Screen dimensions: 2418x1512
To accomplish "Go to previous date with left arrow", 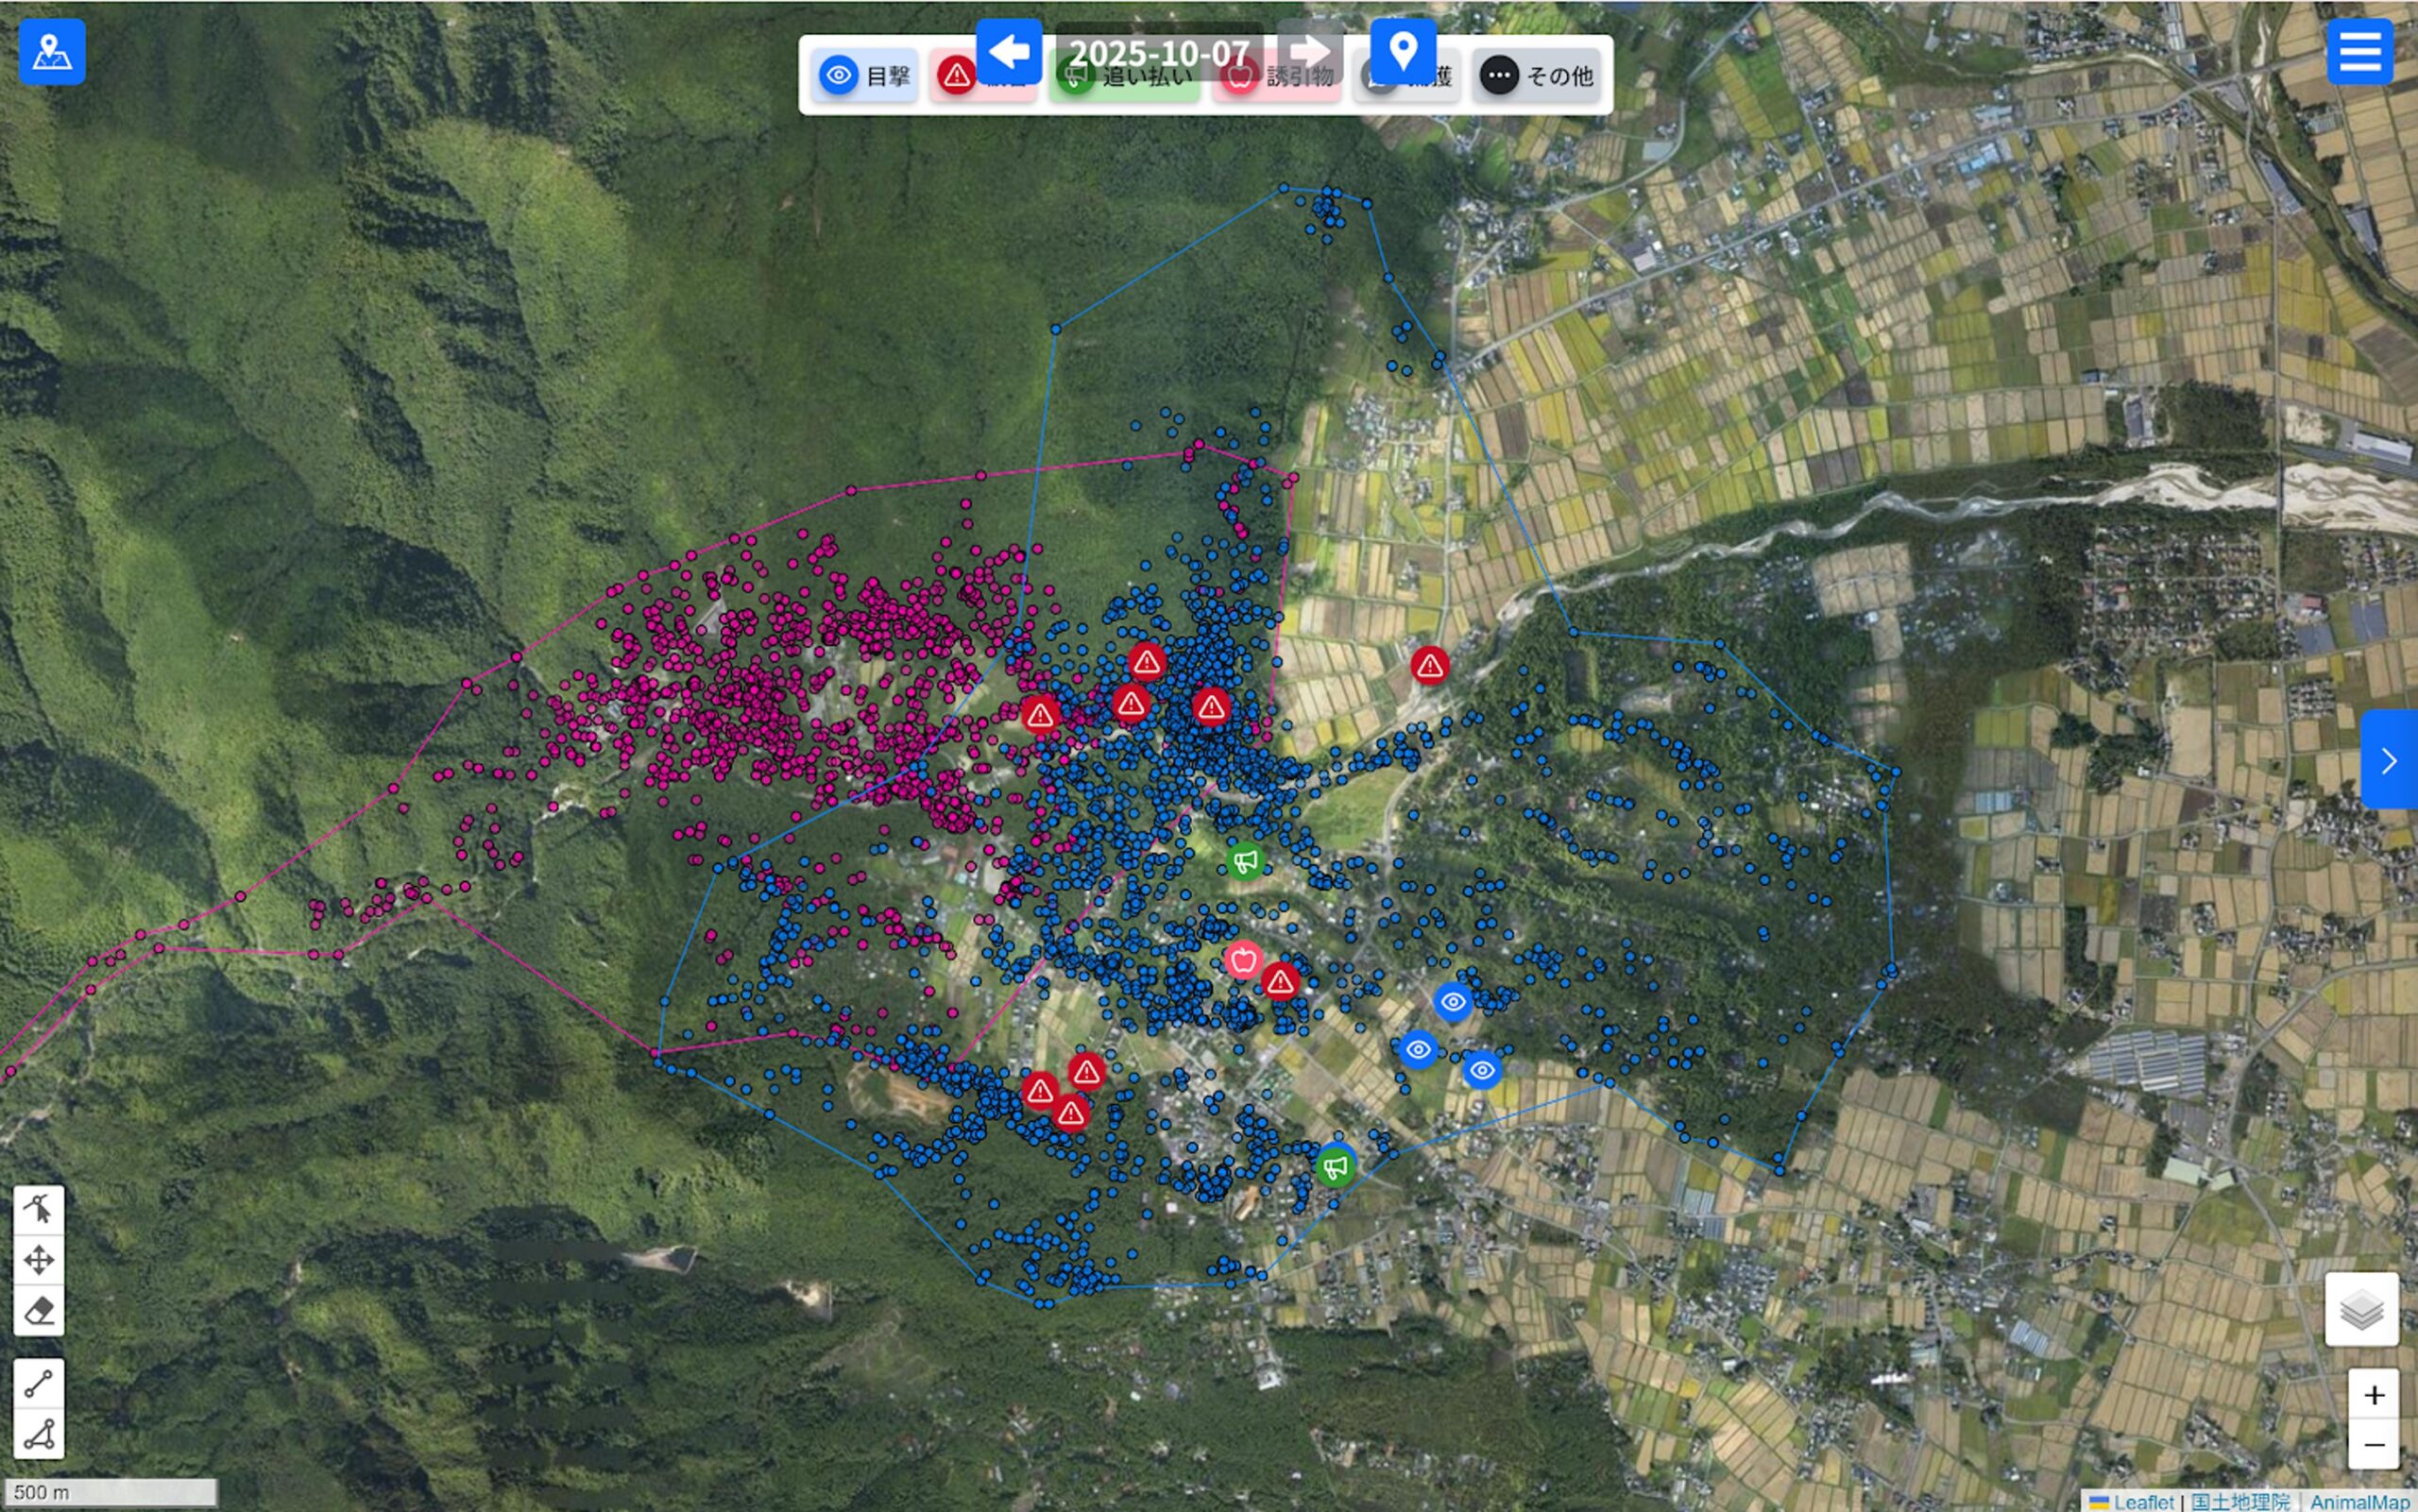I will 1009,51.
